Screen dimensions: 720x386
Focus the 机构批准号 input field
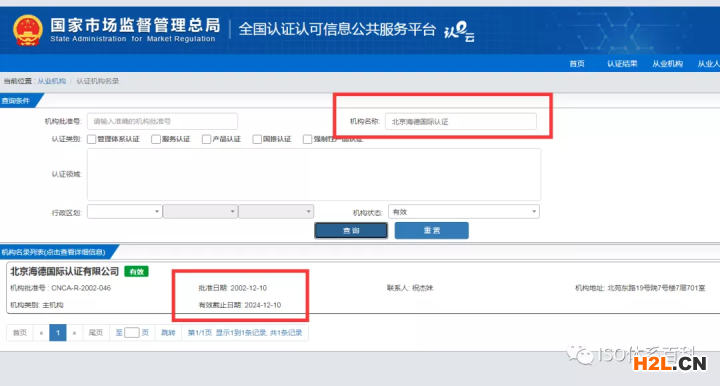click(163, 121)
